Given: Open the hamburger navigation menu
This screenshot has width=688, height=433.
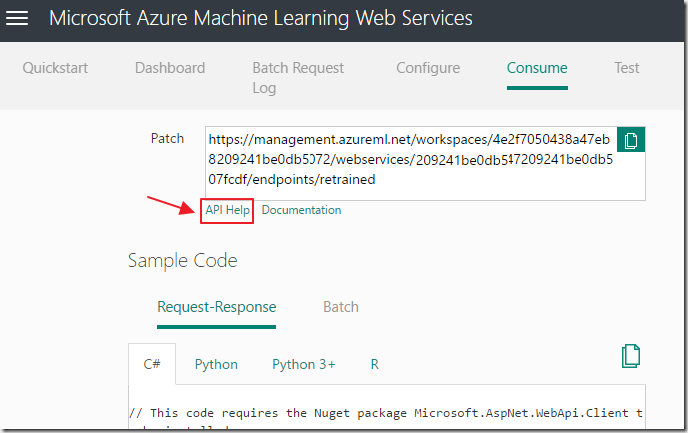Looking at the screenshot, I should 17,18.
